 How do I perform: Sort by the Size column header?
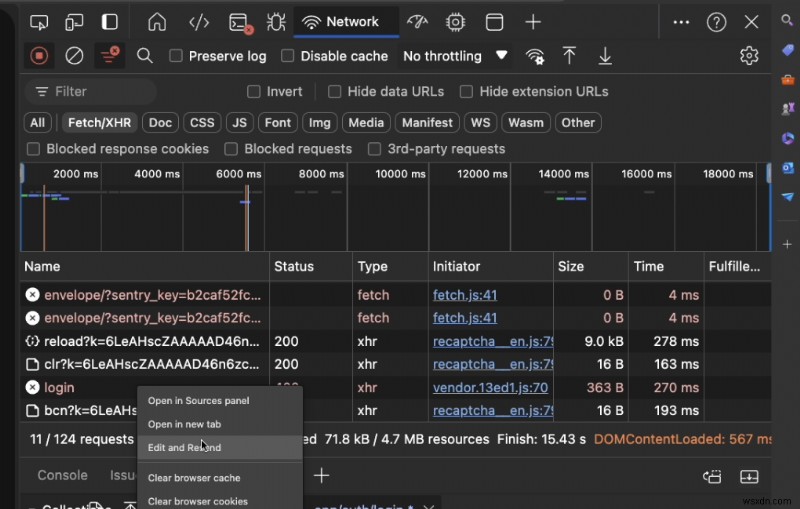pyautogui.click(x=590, y=267)
